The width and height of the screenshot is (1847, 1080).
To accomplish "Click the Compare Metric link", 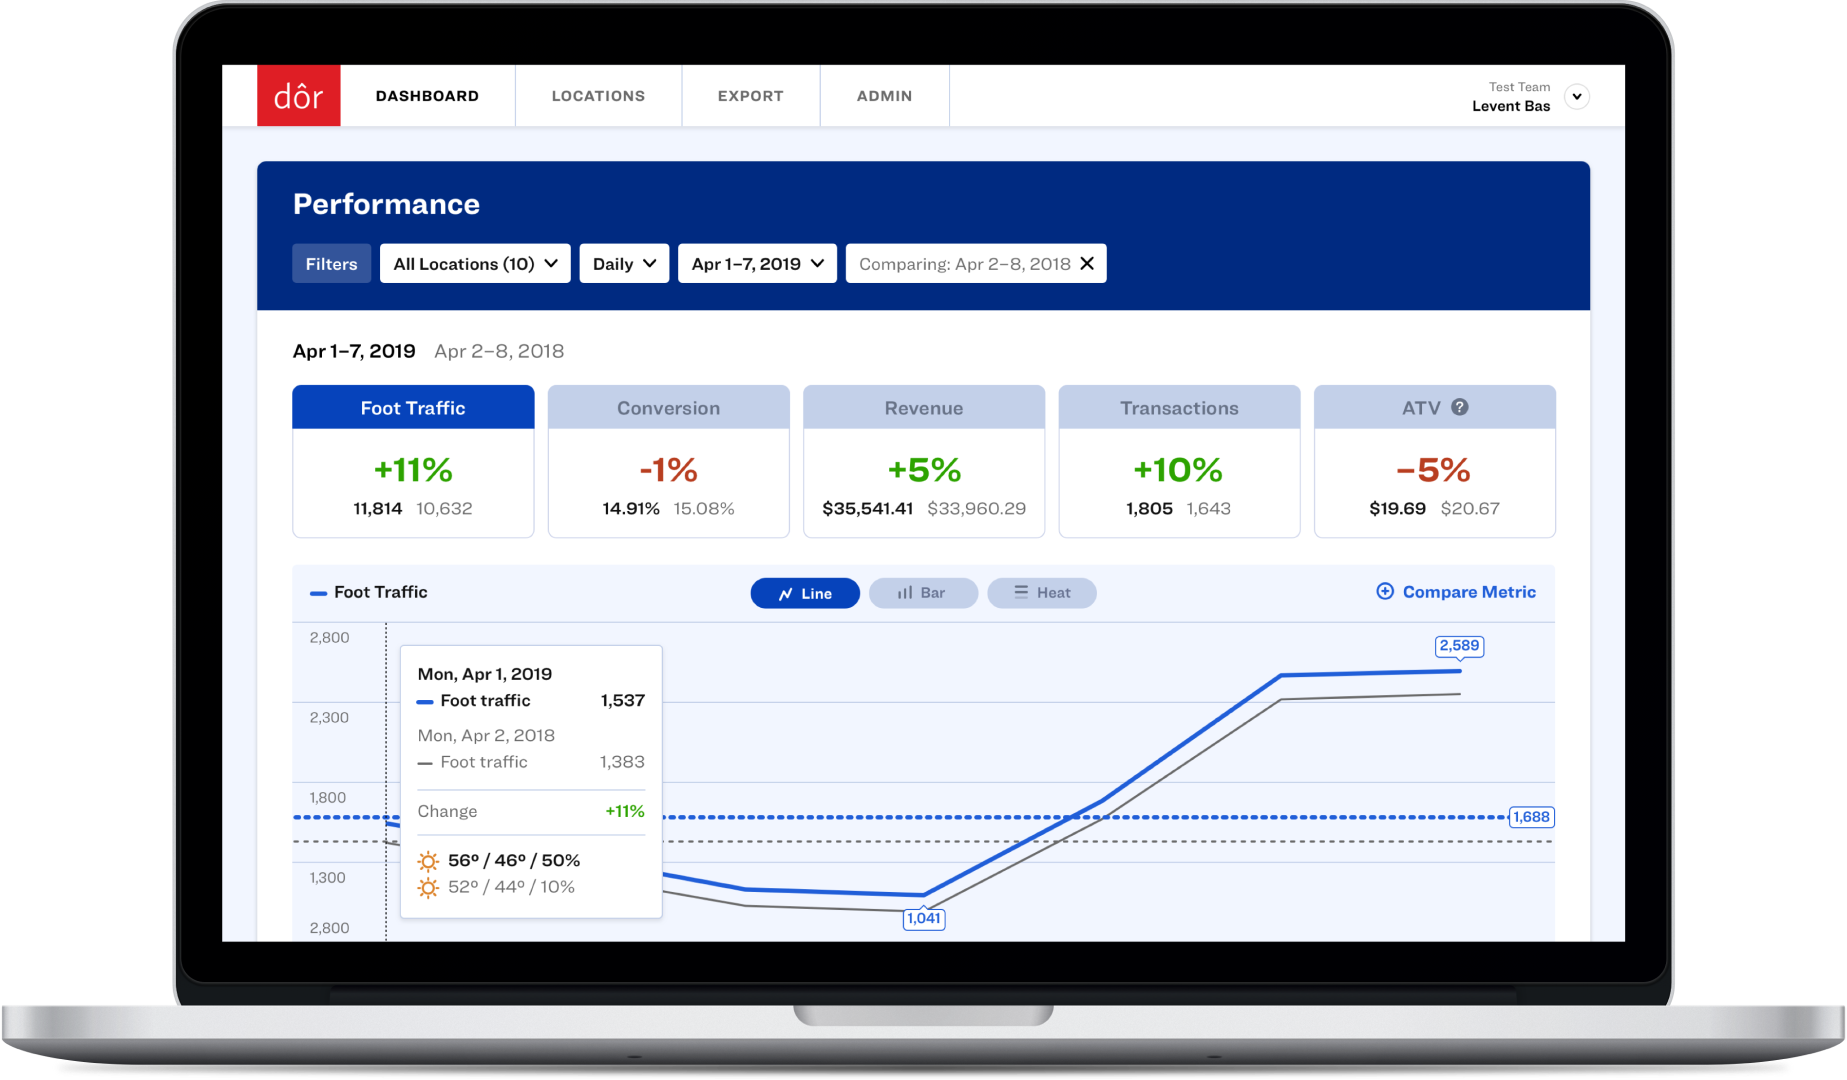I will [x=1468, y=592].
